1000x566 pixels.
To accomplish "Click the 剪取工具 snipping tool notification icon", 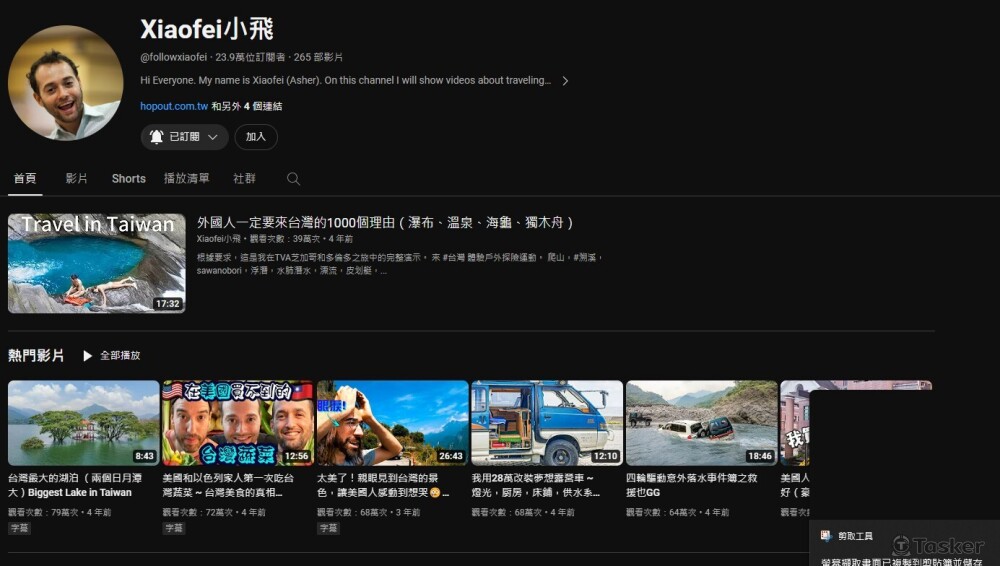I will point(827,536).
